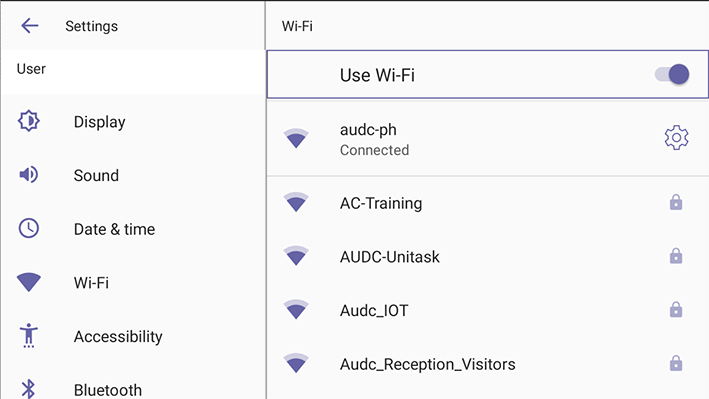The image size is (709, 399).
Task: Click the Use Wi-Fi label row
Action: pos(487,74)
